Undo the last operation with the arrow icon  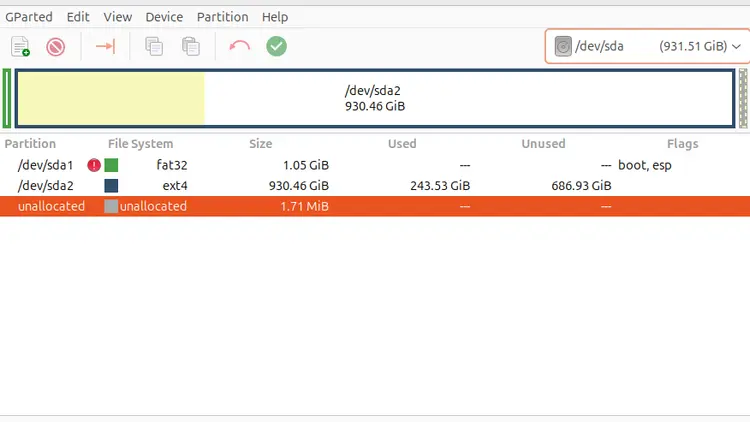click(x=239, y=46)
